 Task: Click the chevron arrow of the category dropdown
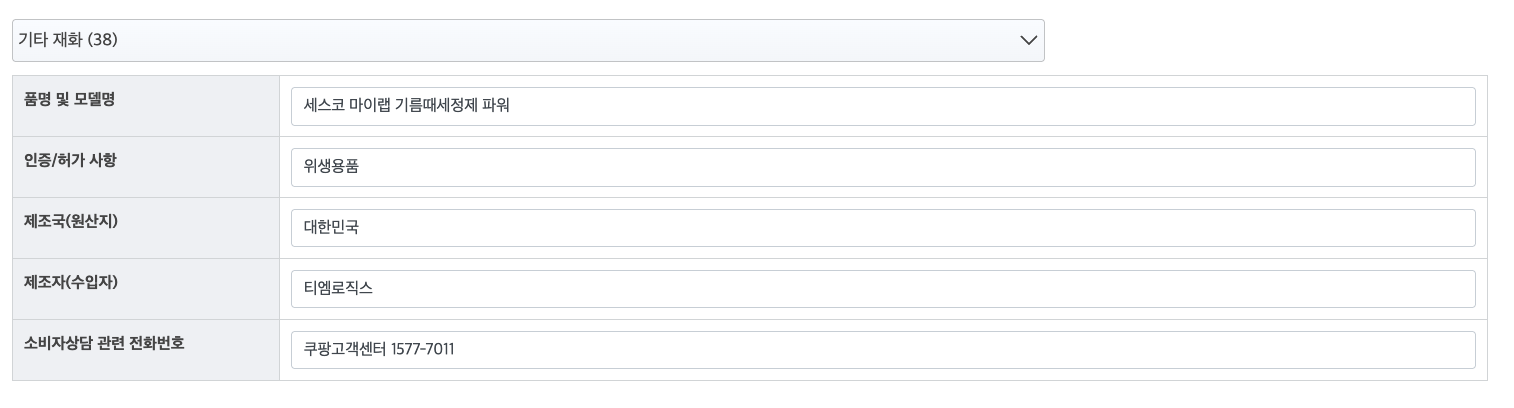tap(1028, 40)
